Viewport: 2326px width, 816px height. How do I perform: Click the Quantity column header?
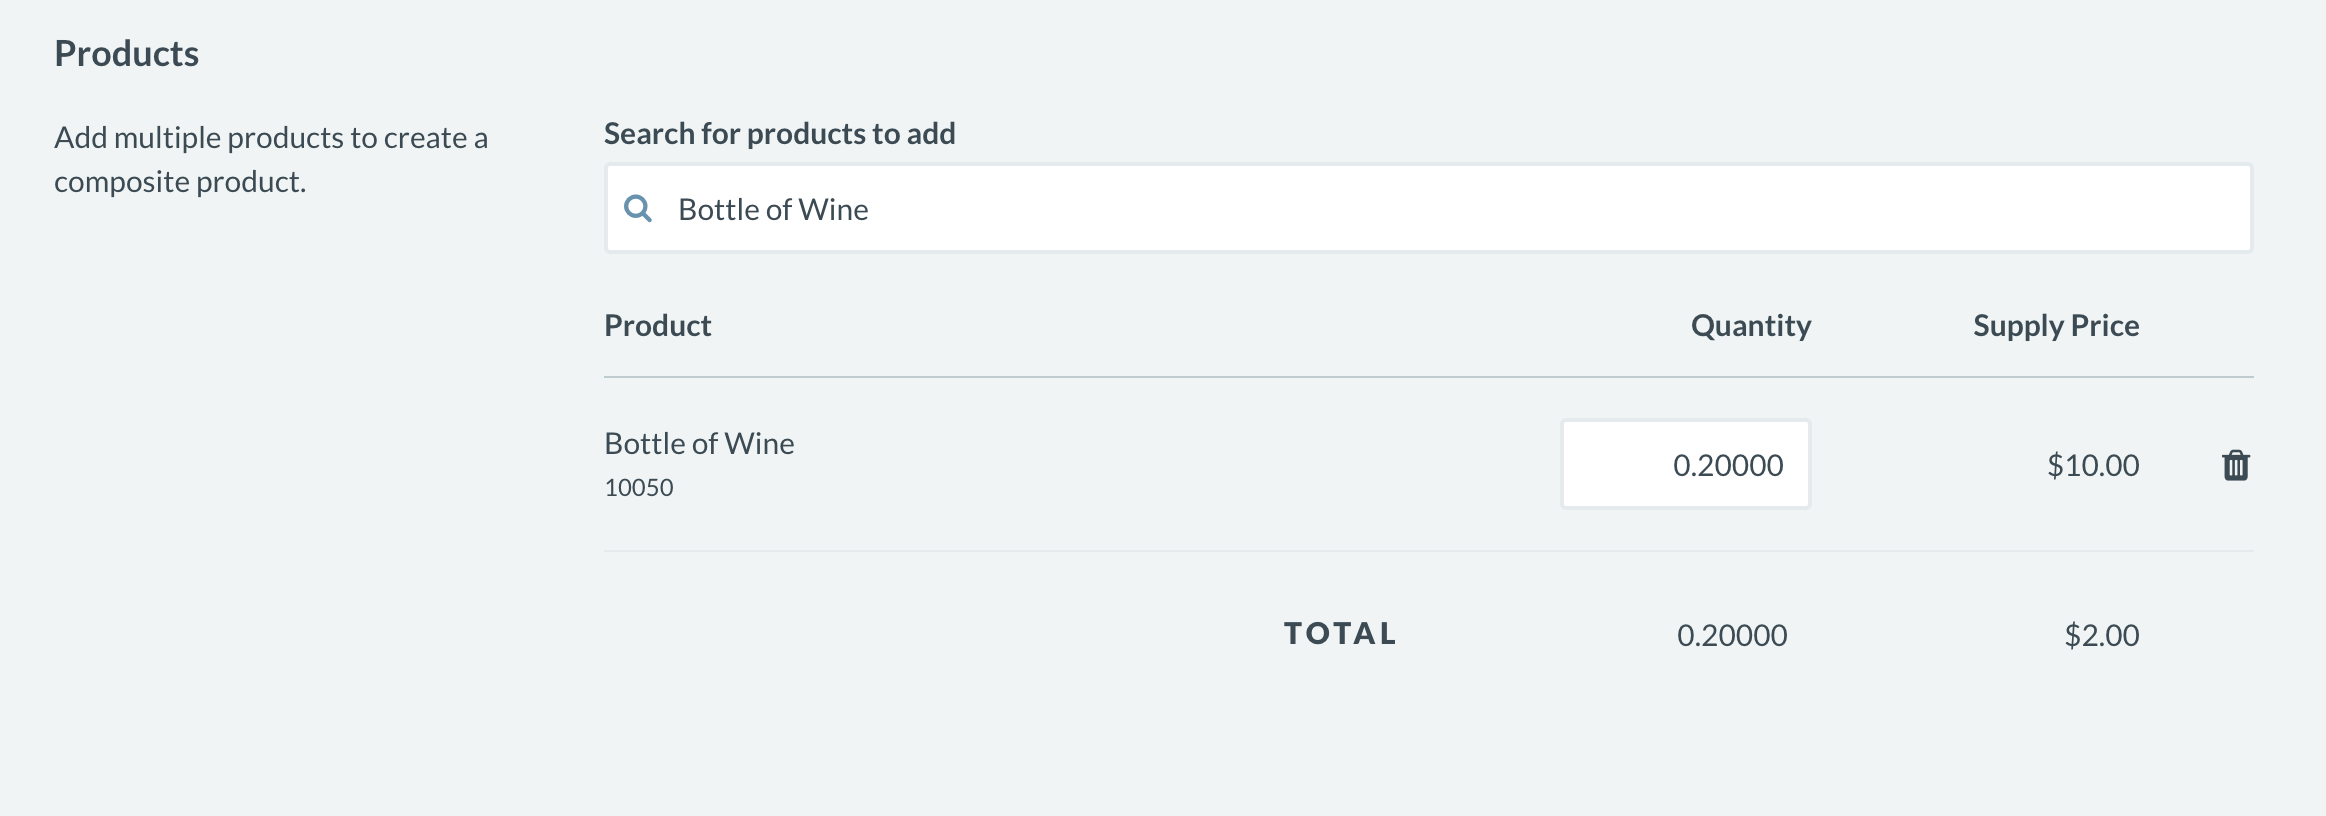pos(1750,326)
